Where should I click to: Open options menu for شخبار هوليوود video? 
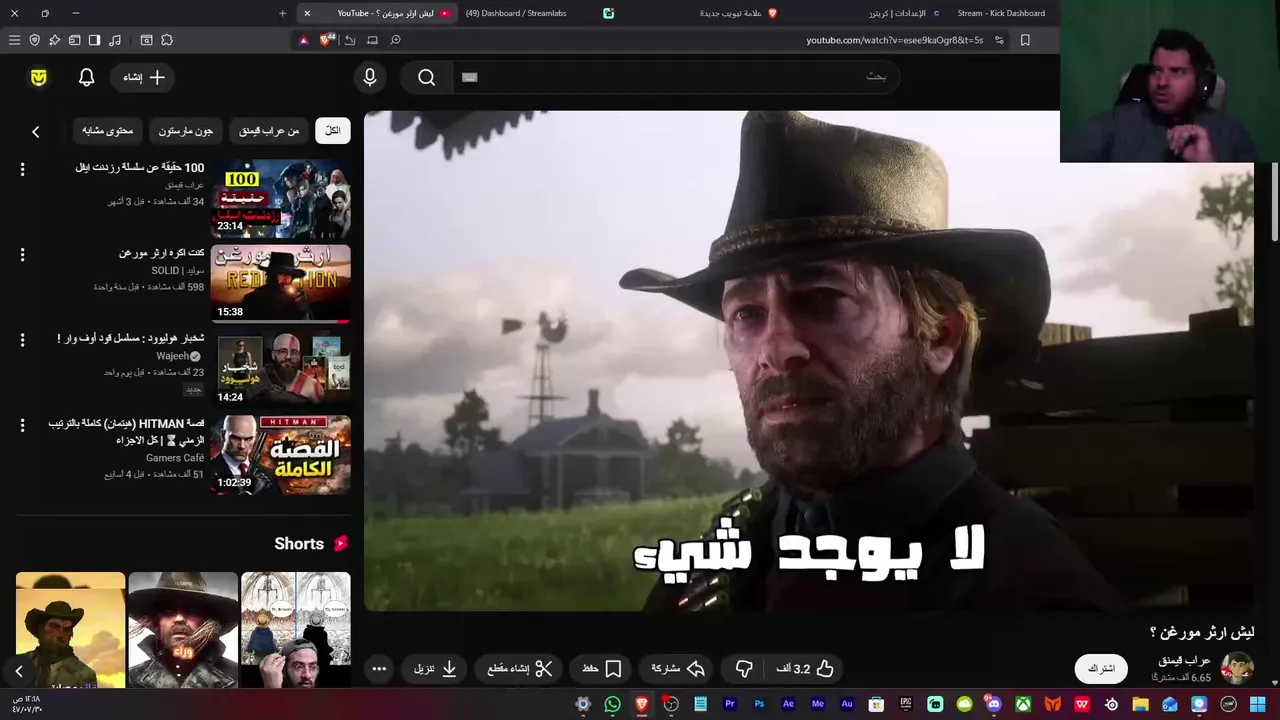(x=22, y=340)
